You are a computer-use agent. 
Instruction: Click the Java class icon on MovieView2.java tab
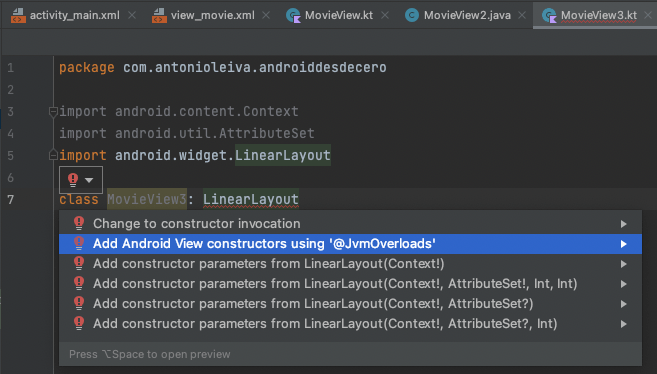(411, 15)
